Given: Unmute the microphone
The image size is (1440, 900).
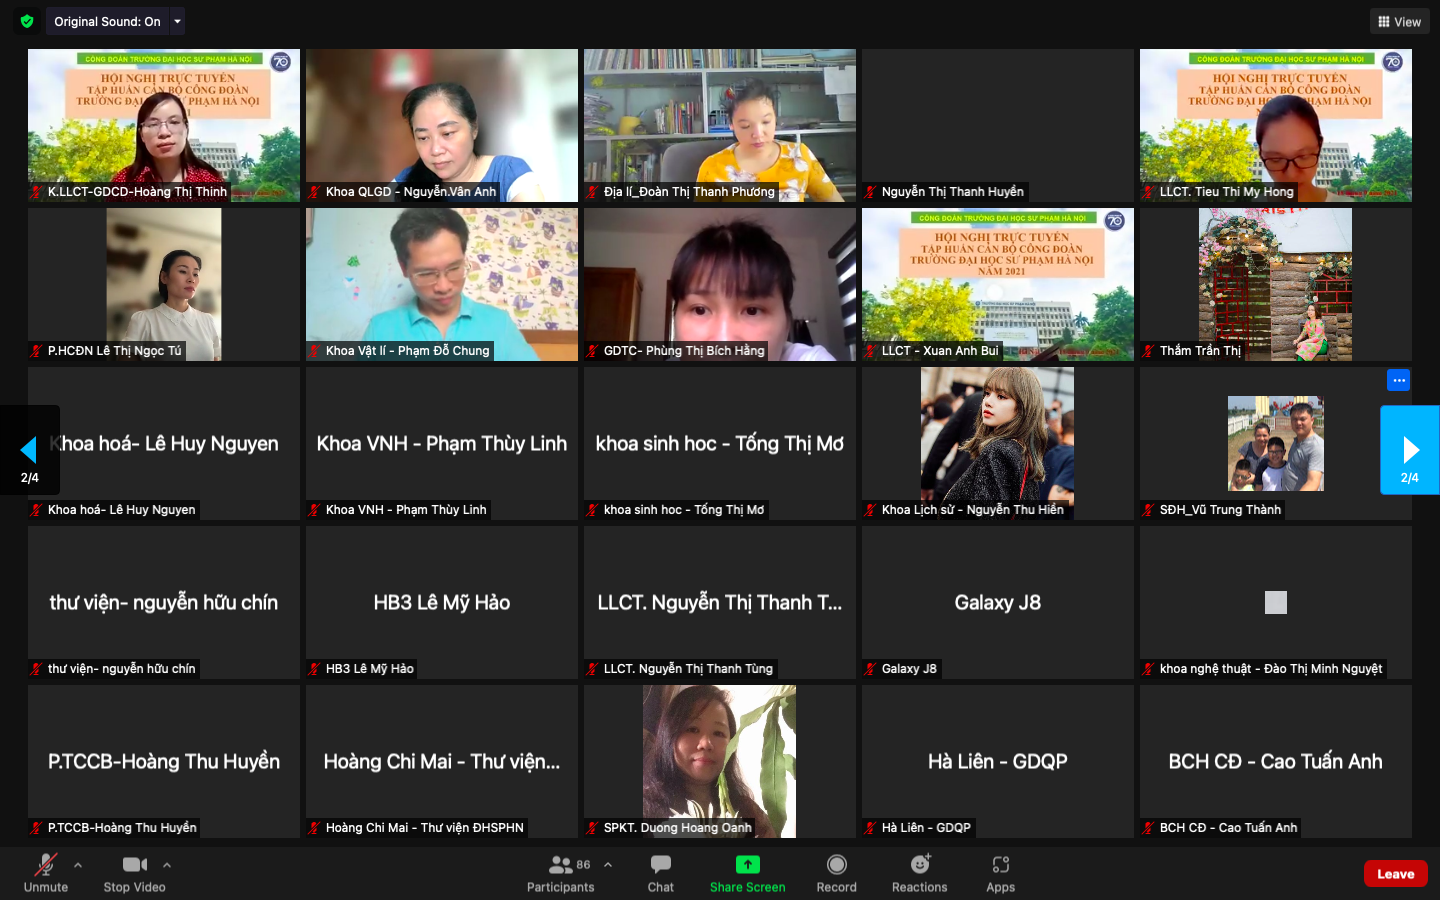Looking at the screenshot, I should (x=46, y=873).
